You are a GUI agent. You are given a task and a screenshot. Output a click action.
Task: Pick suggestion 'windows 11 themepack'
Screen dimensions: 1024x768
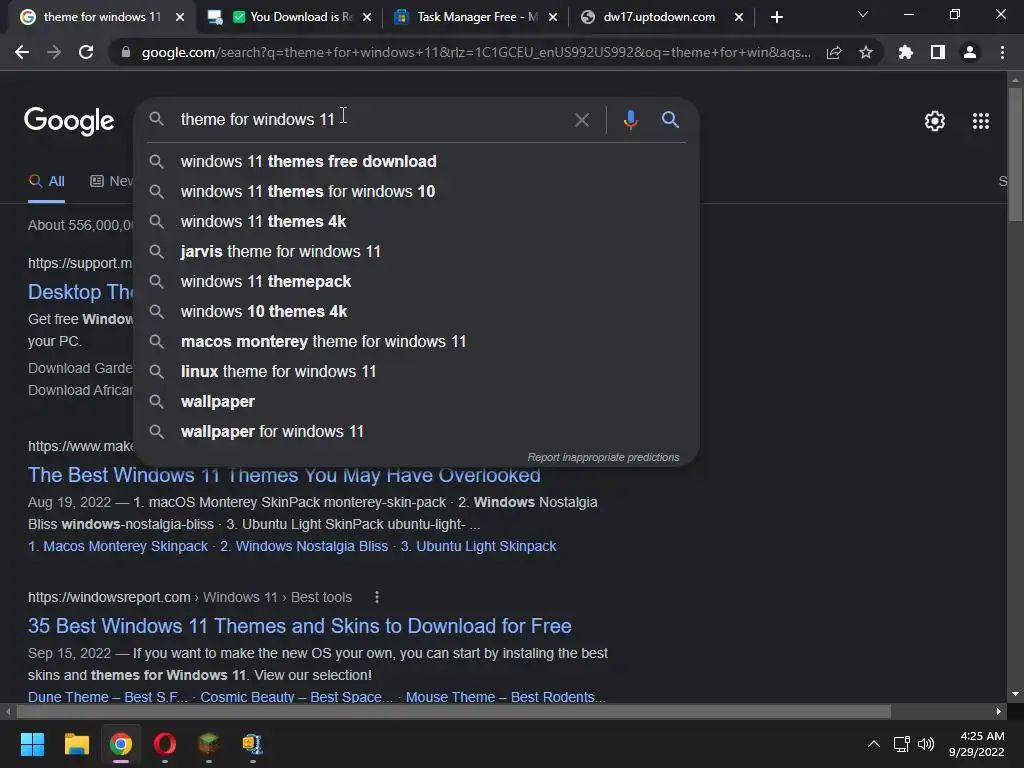pyautogui.click(x=417, y=281)
